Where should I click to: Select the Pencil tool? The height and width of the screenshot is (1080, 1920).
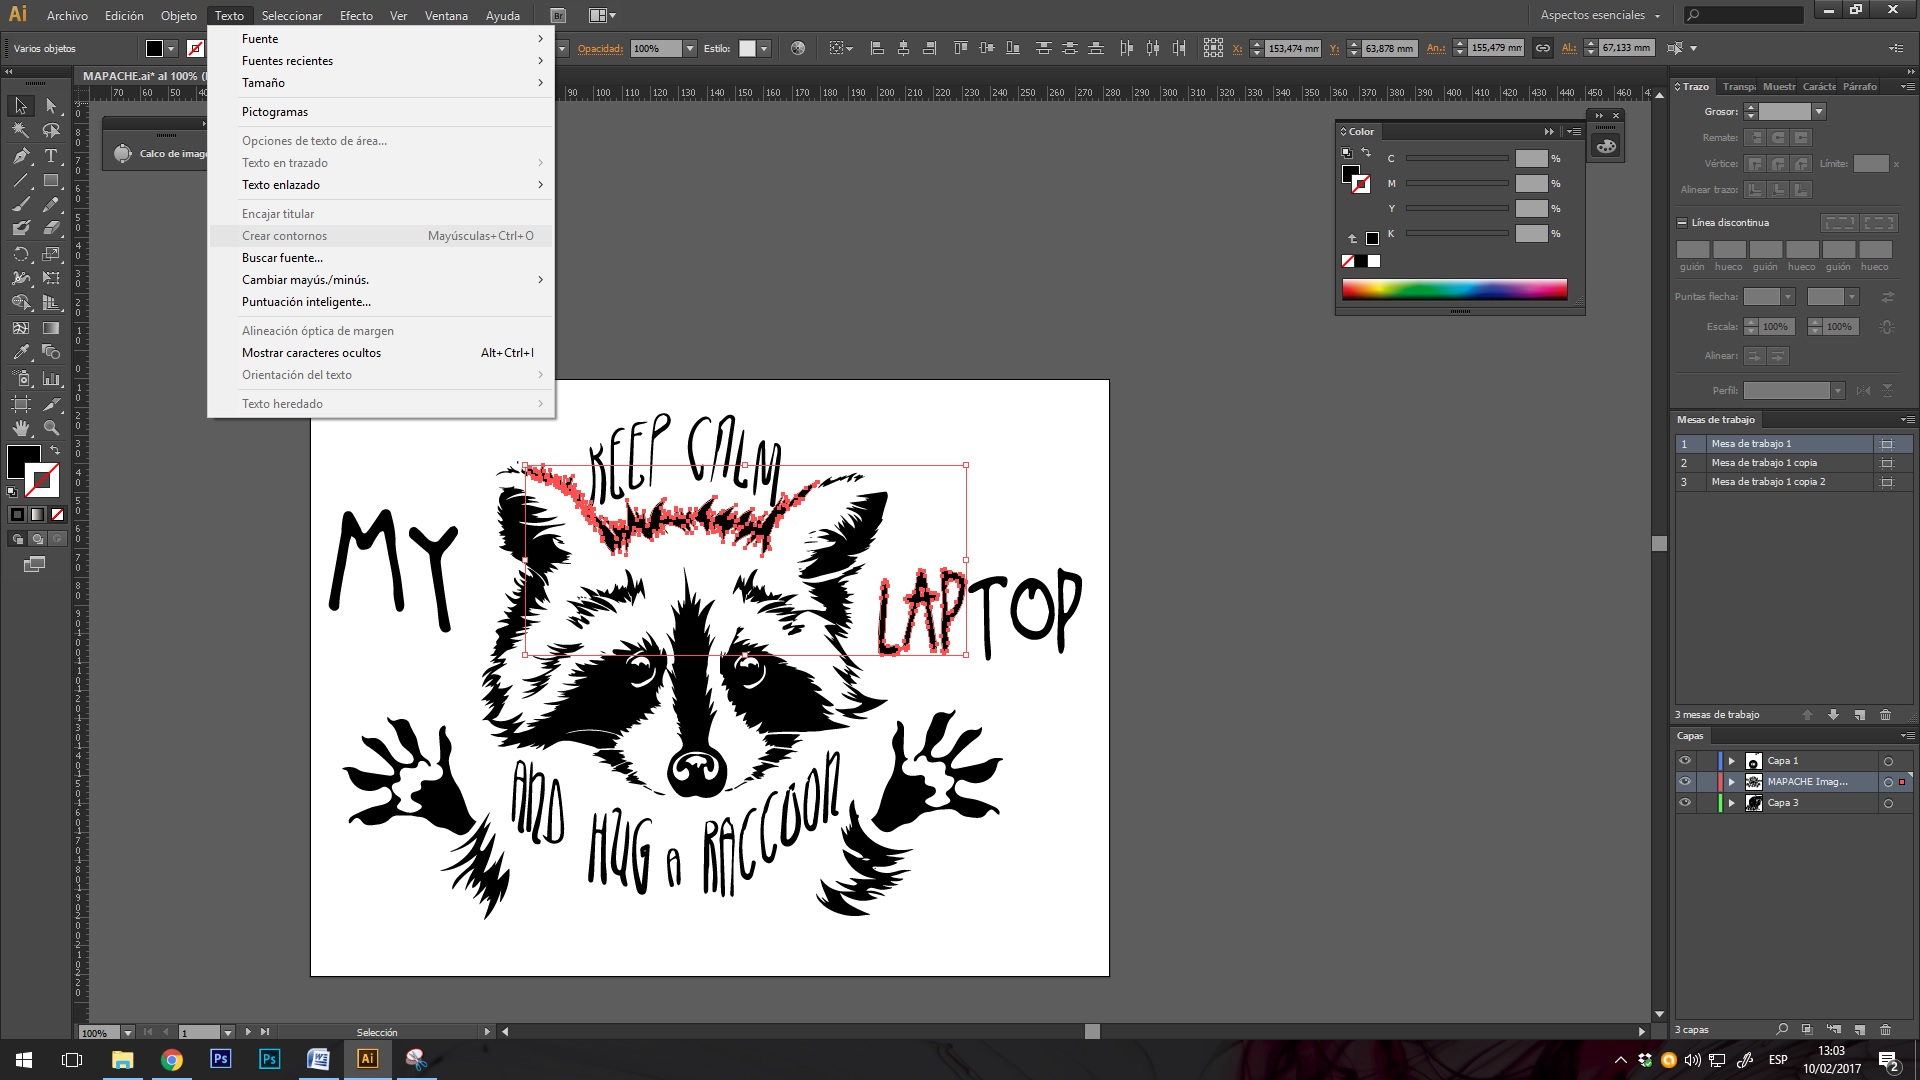[51, 204]
